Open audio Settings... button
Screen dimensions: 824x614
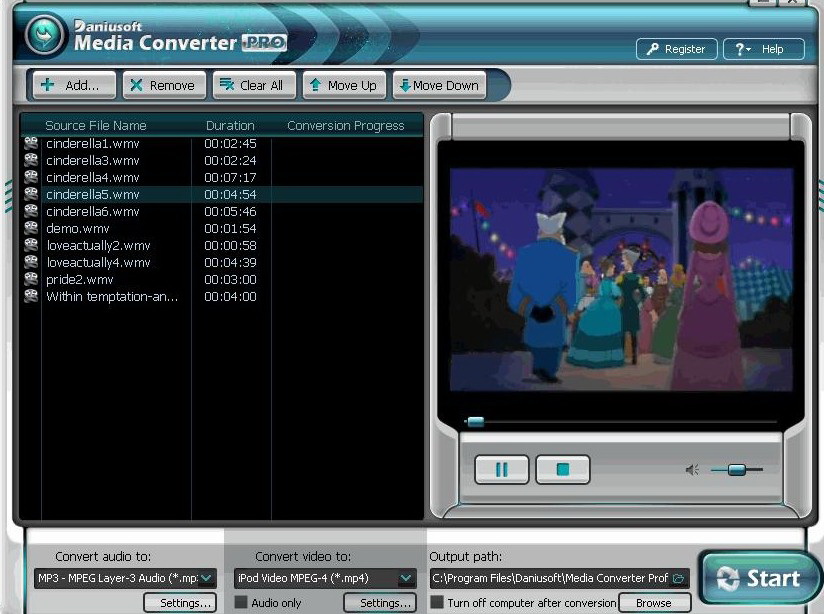pos(180,602)
